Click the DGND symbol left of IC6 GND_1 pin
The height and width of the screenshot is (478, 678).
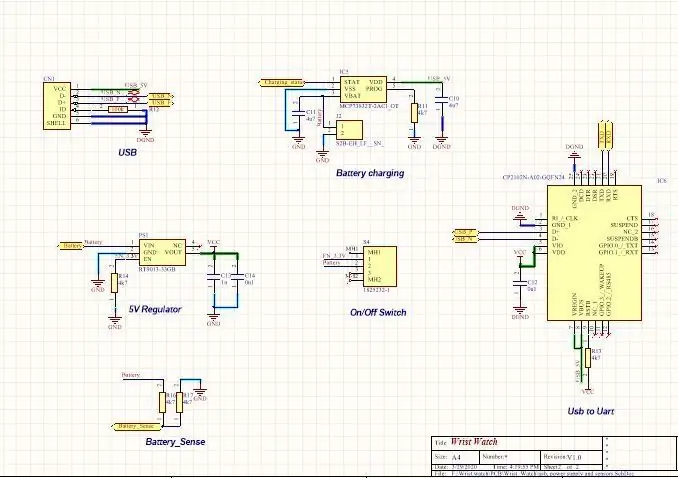click(520, 213)
